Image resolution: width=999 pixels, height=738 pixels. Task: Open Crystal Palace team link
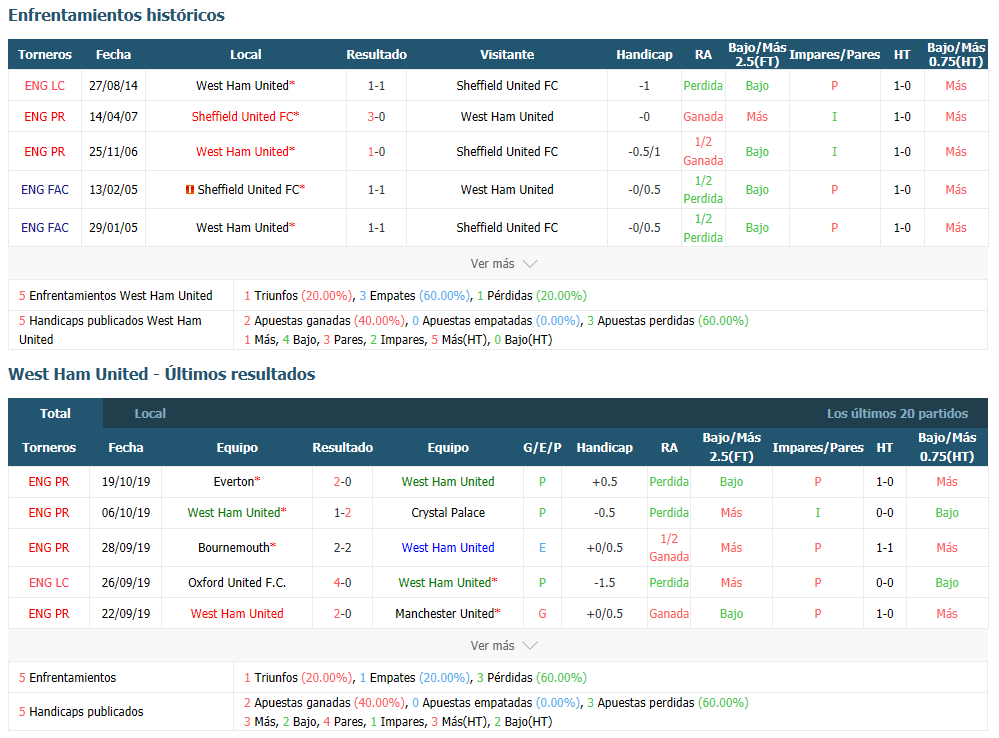[x=448, y=513]
